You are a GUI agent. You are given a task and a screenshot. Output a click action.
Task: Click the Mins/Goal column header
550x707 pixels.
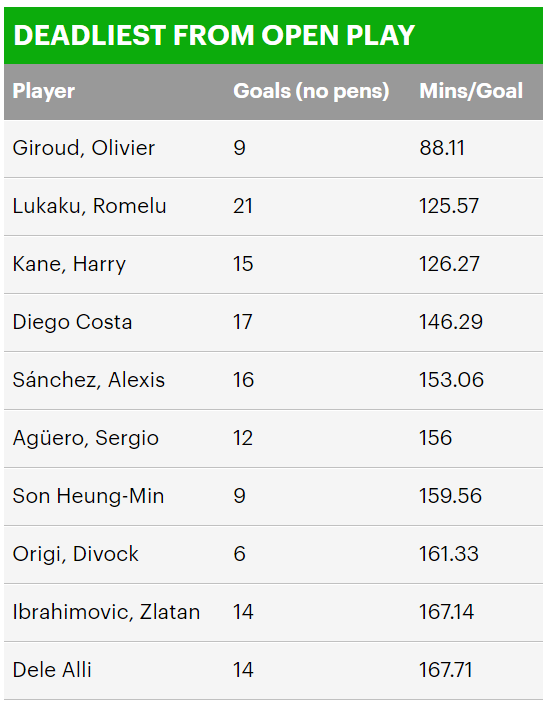471,91
